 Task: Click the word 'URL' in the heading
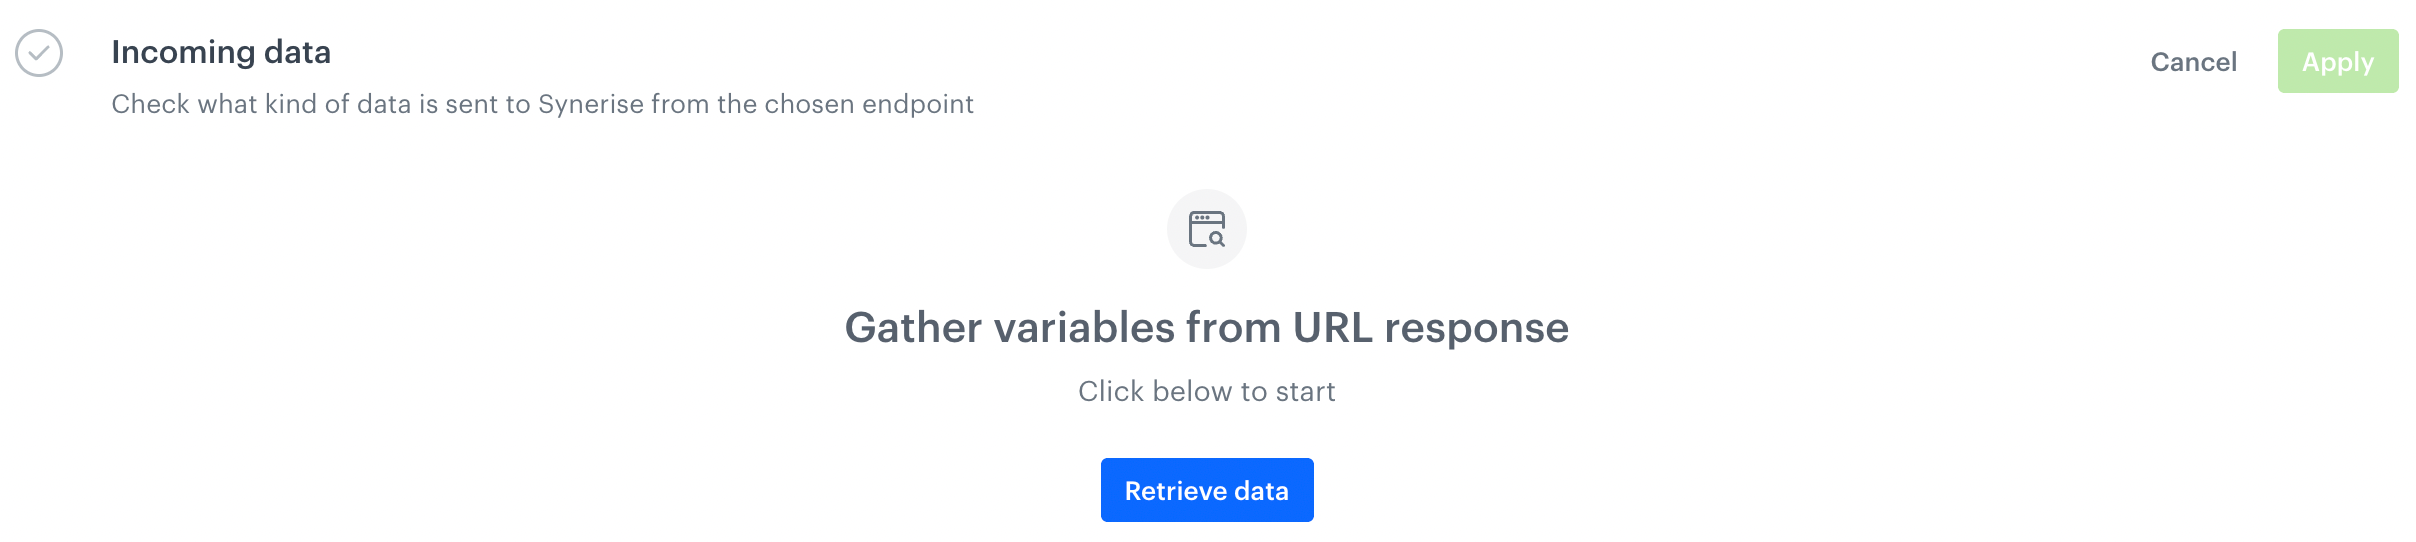(x=1333, y=328)
